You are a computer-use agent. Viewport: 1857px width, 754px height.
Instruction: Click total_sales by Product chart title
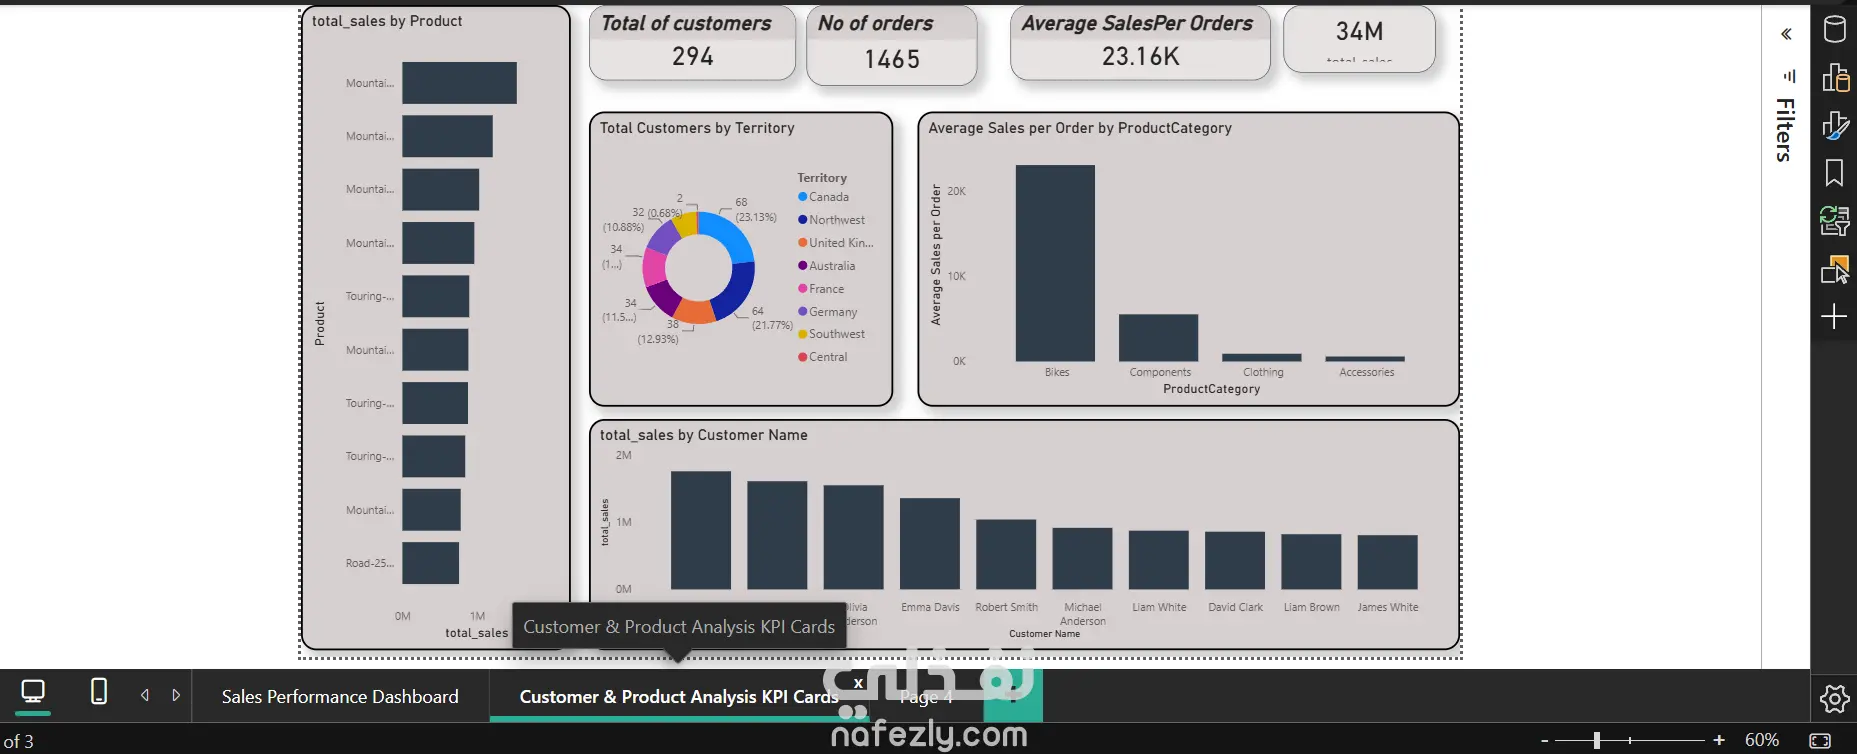[387, 21]
